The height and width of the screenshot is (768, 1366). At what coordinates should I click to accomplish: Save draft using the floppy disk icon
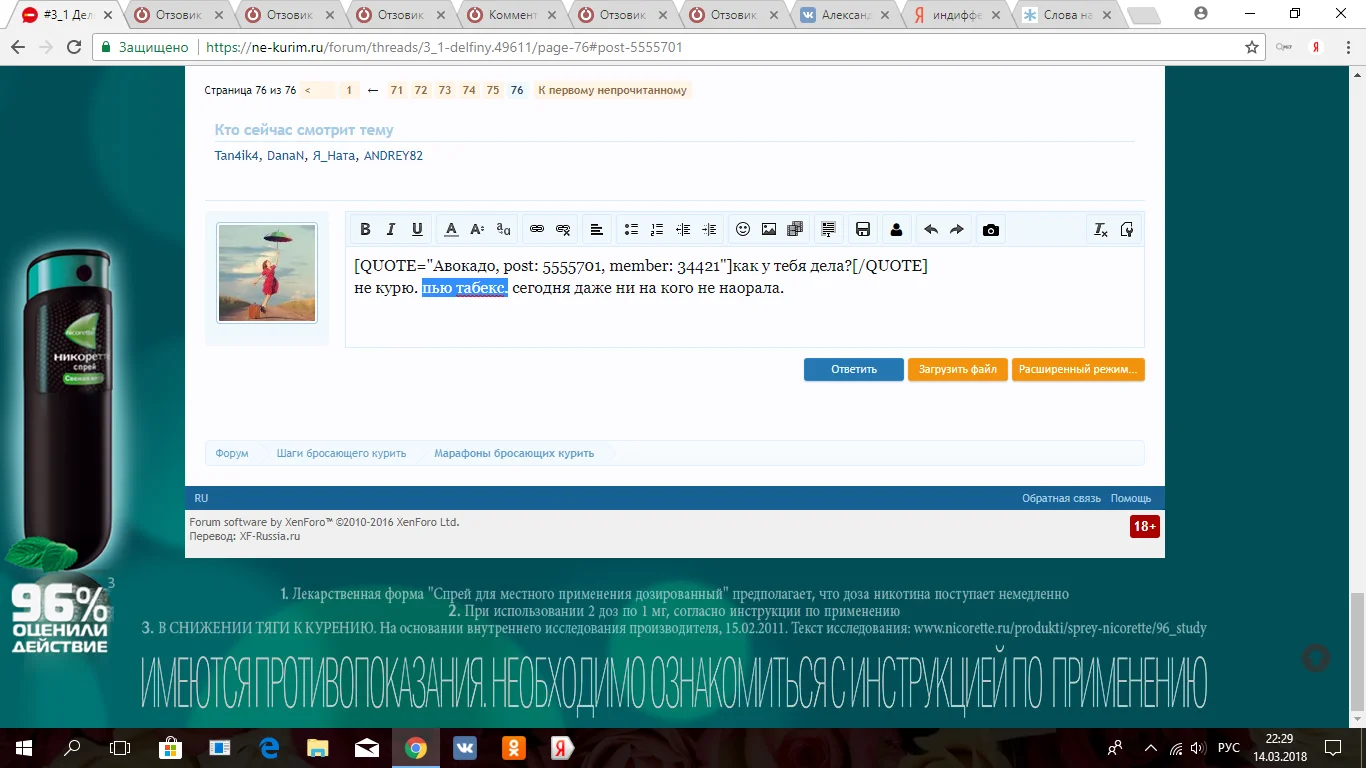click(863, 229)
